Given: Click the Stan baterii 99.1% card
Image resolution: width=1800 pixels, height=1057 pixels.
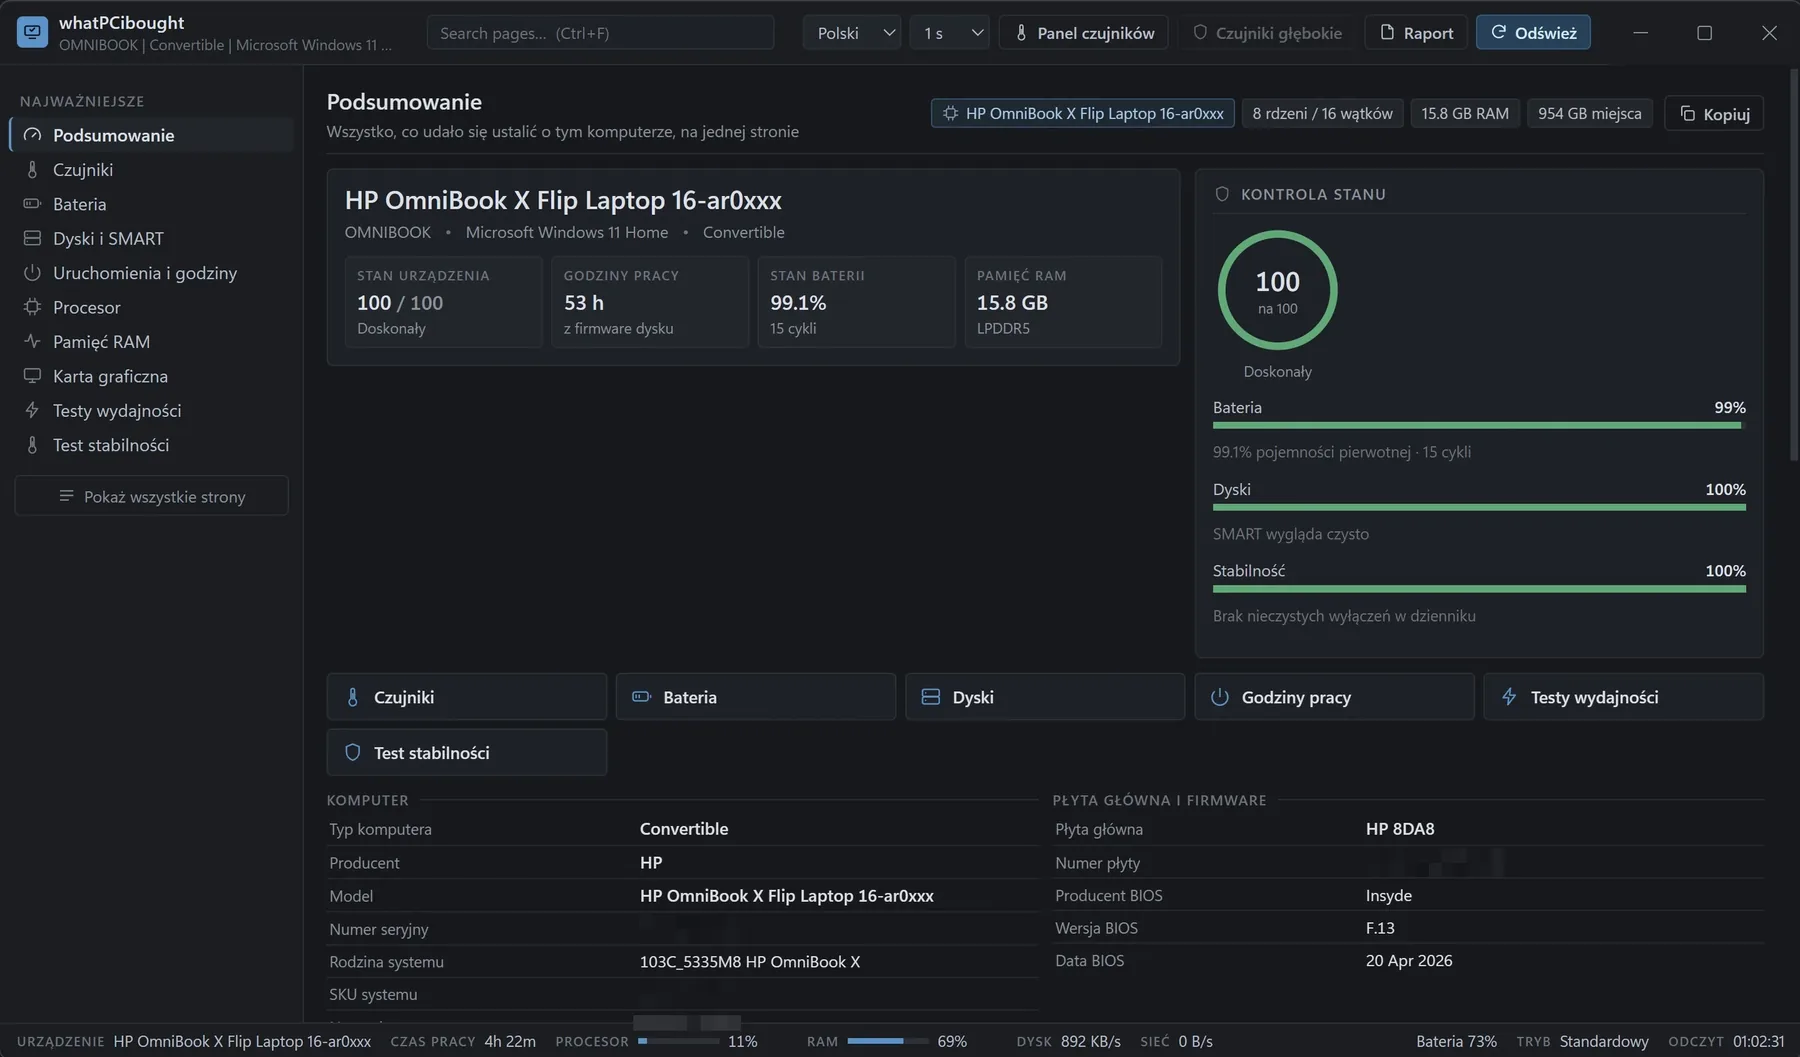Looking at the screenshot, I should (x=857, y=302).
